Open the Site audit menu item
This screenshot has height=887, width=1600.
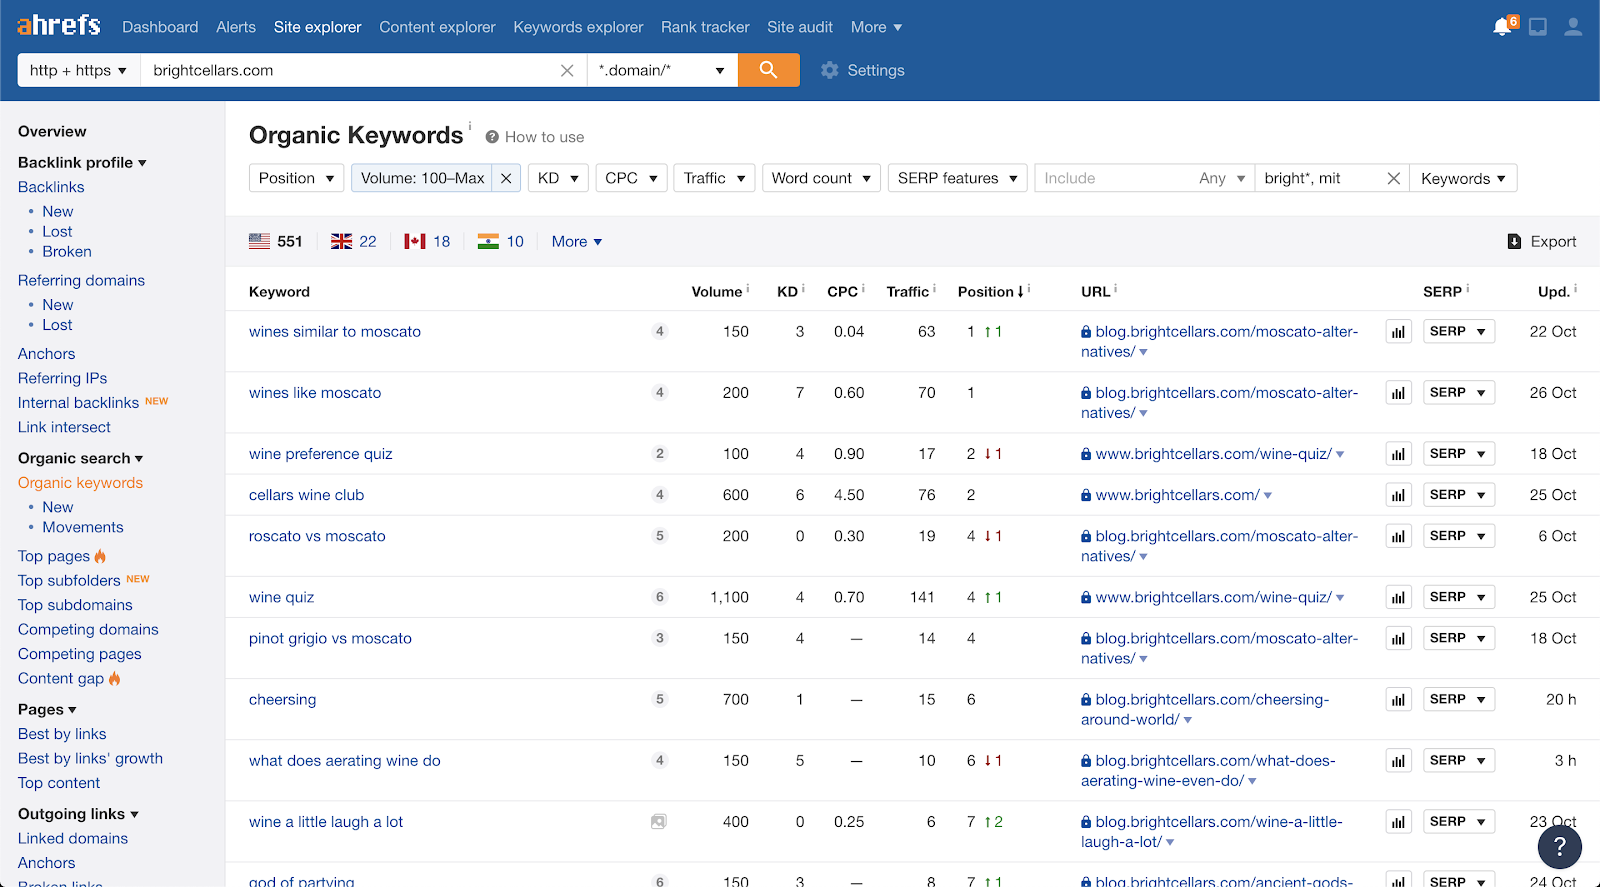pyautogui.click(x=799, y=27)
